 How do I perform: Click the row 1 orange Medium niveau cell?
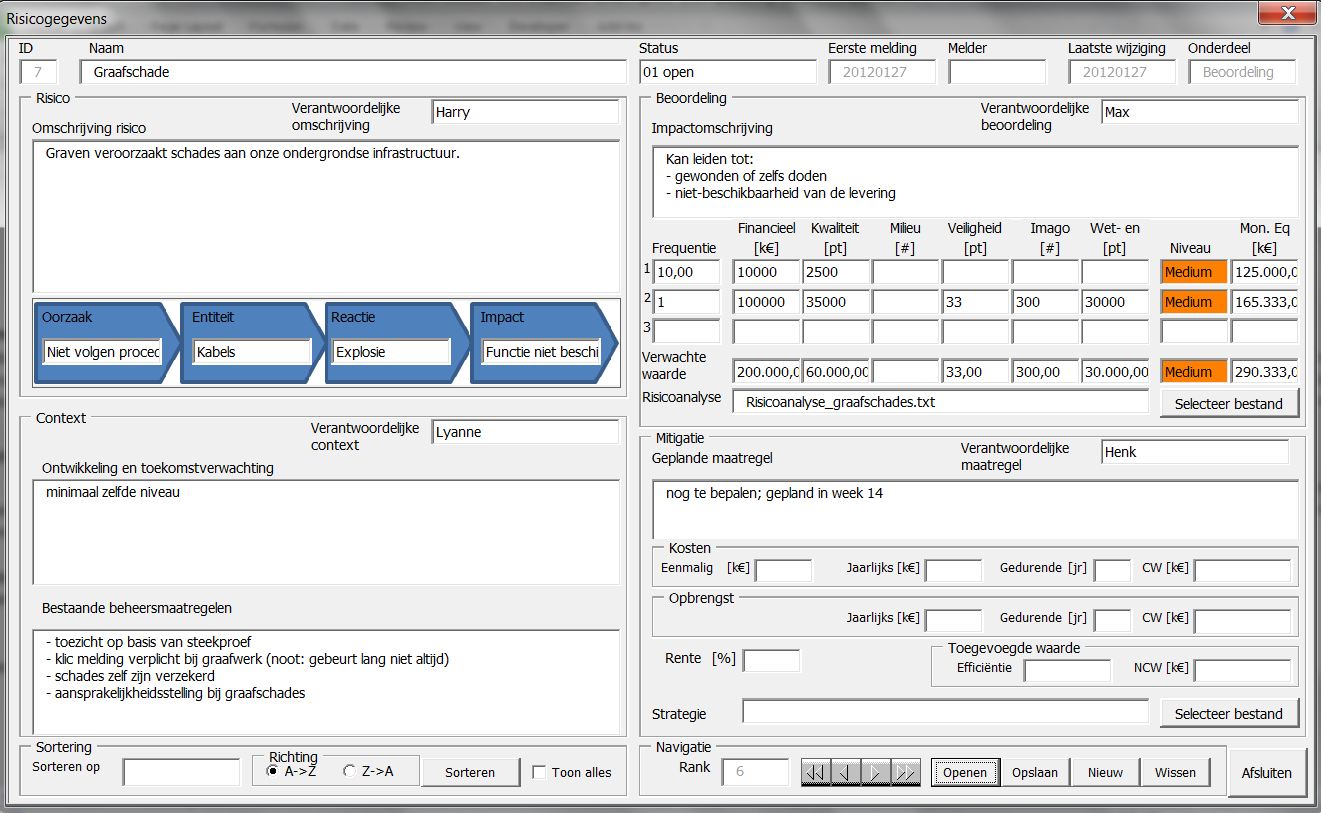pyautogui.click(x=1194, y=272)
